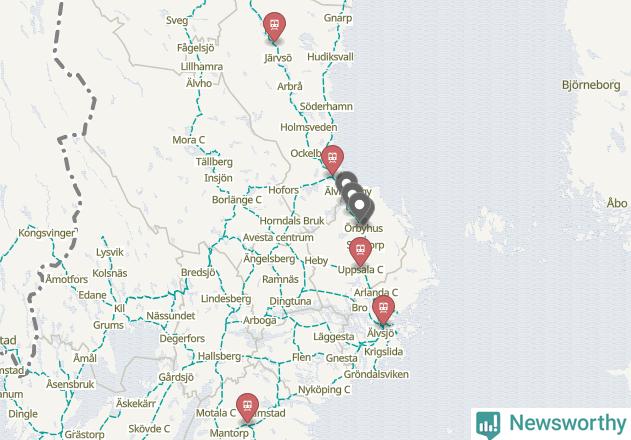Select the Hallsberg station label
631x440 pixels.
(219, 356)
